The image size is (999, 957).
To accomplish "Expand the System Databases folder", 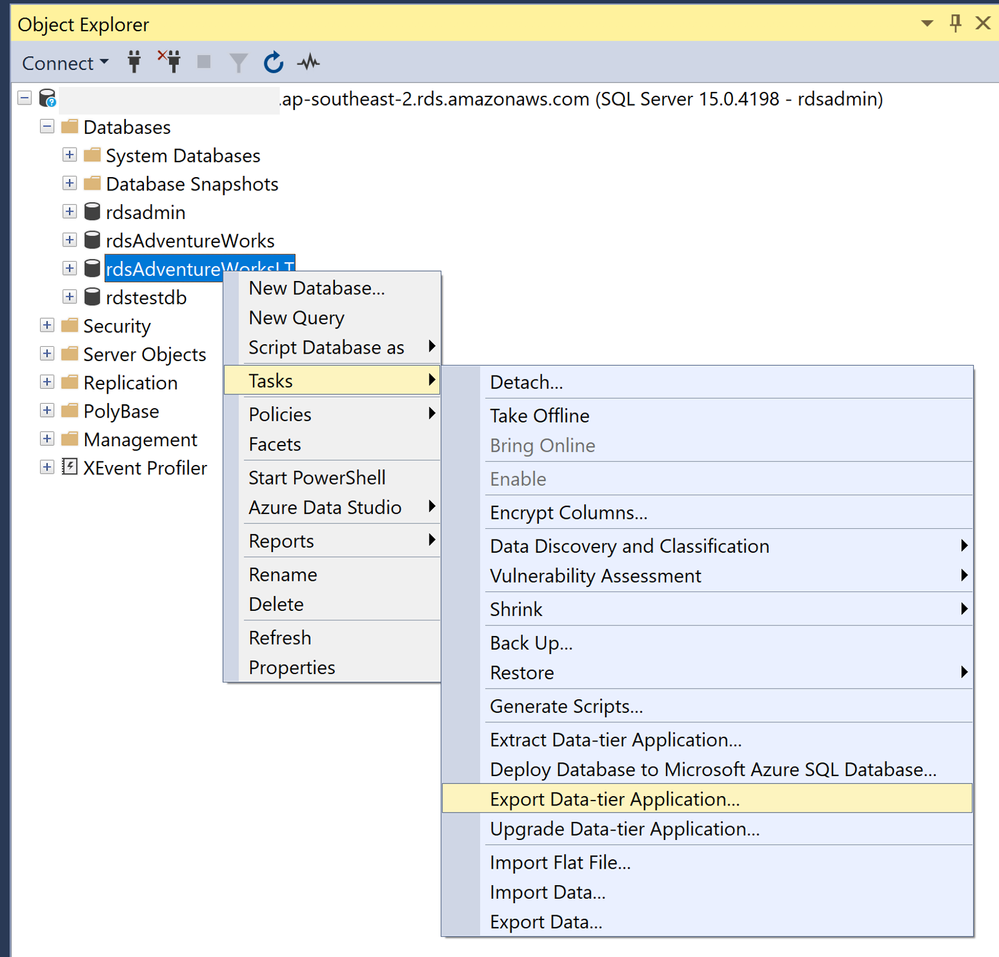I will coord(69,155).
